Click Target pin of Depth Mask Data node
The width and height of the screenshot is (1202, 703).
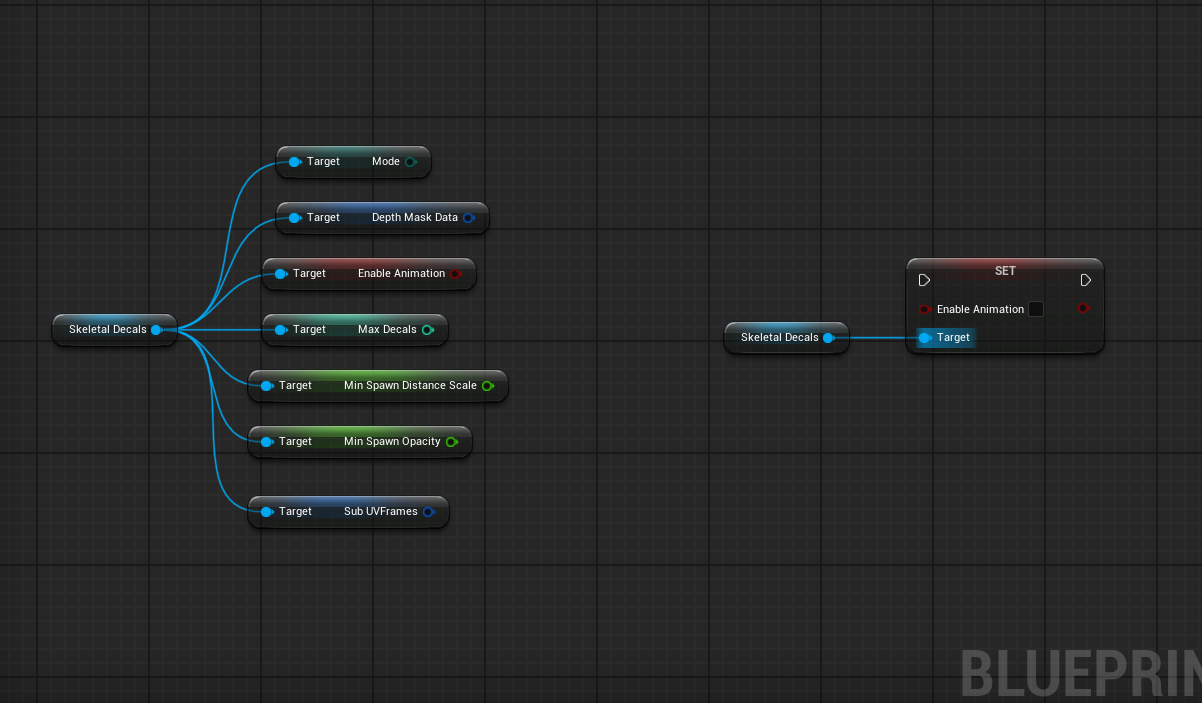pos(295,218)
